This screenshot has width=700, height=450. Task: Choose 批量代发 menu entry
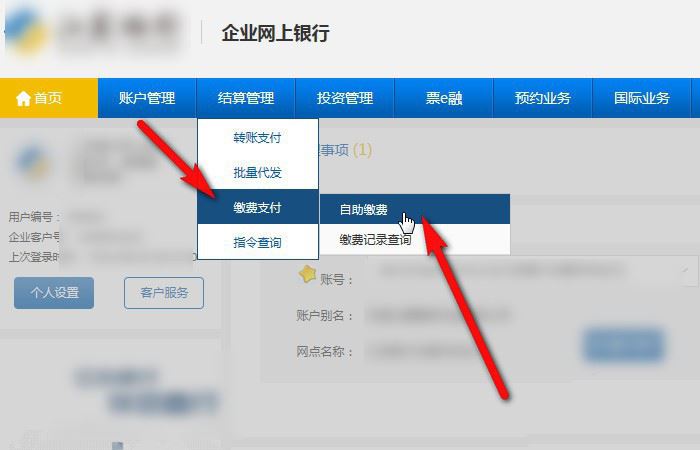pos(258,172)
